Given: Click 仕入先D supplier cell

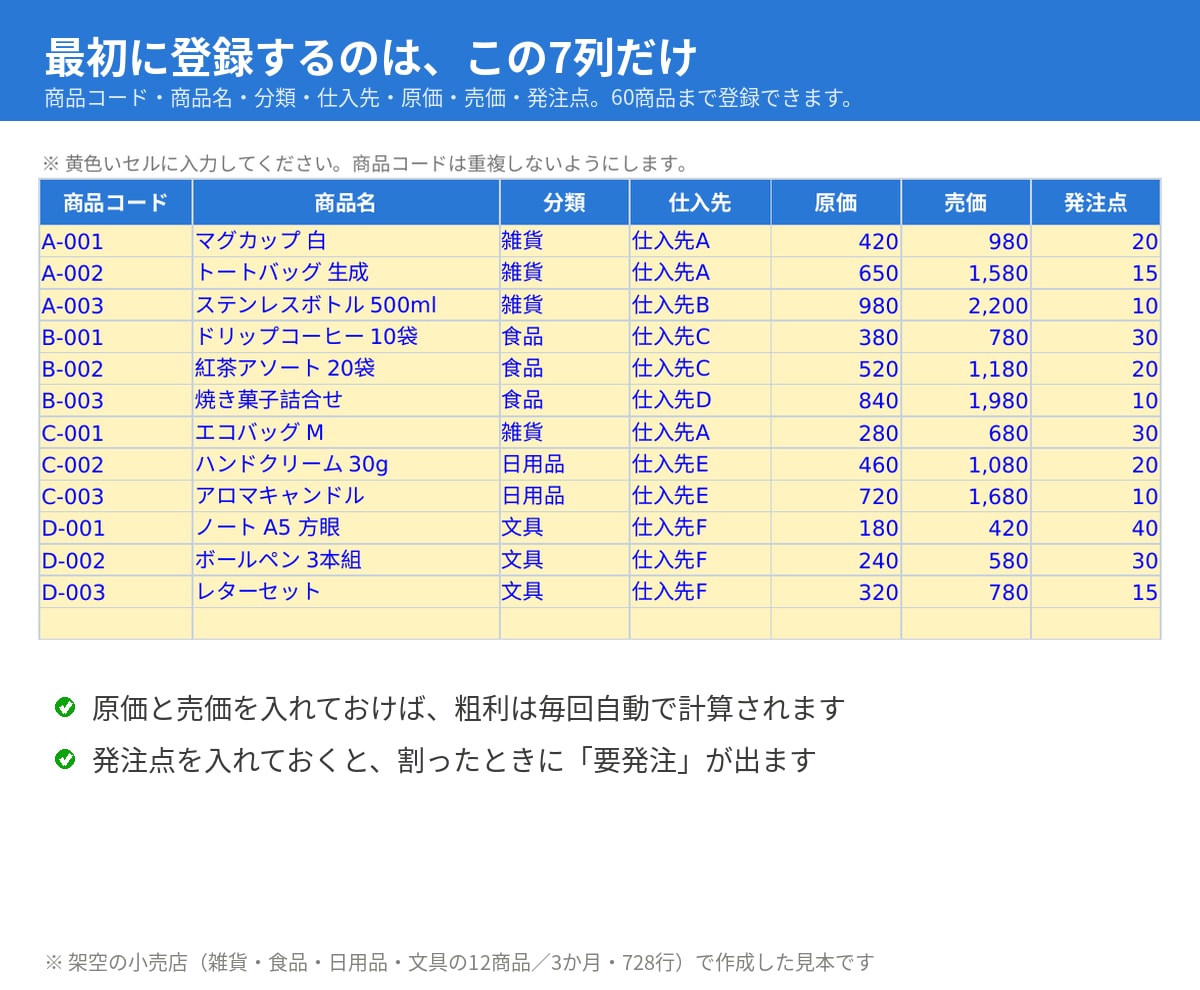Looking at the screenshot, I should [700, 401].
